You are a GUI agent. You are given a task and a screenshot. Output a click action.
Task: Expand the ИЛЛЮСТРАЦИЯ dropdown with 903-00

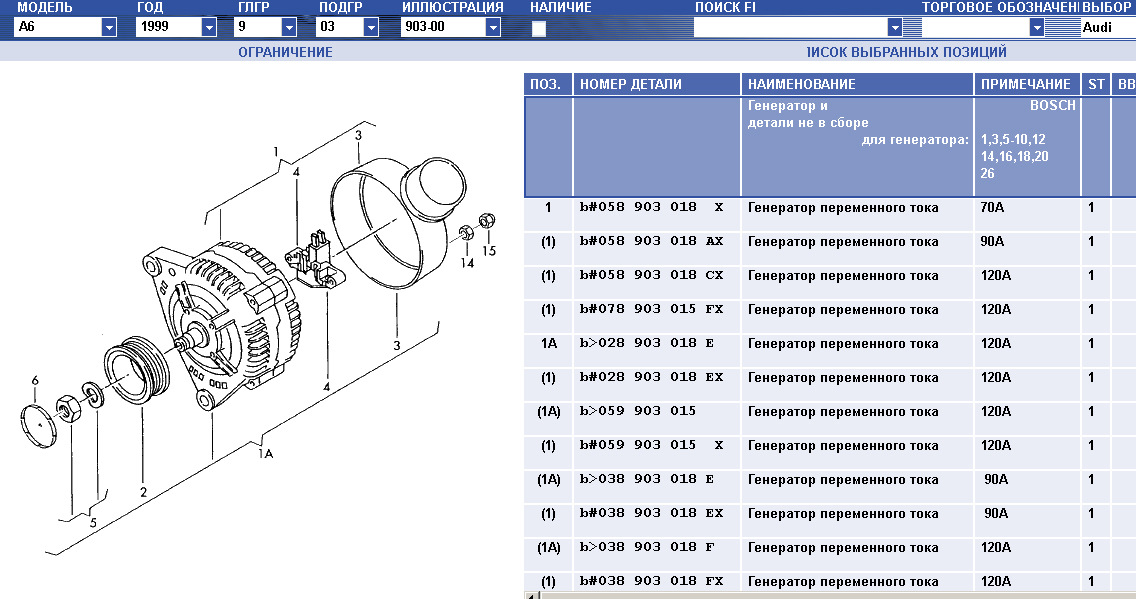[492, 28]
